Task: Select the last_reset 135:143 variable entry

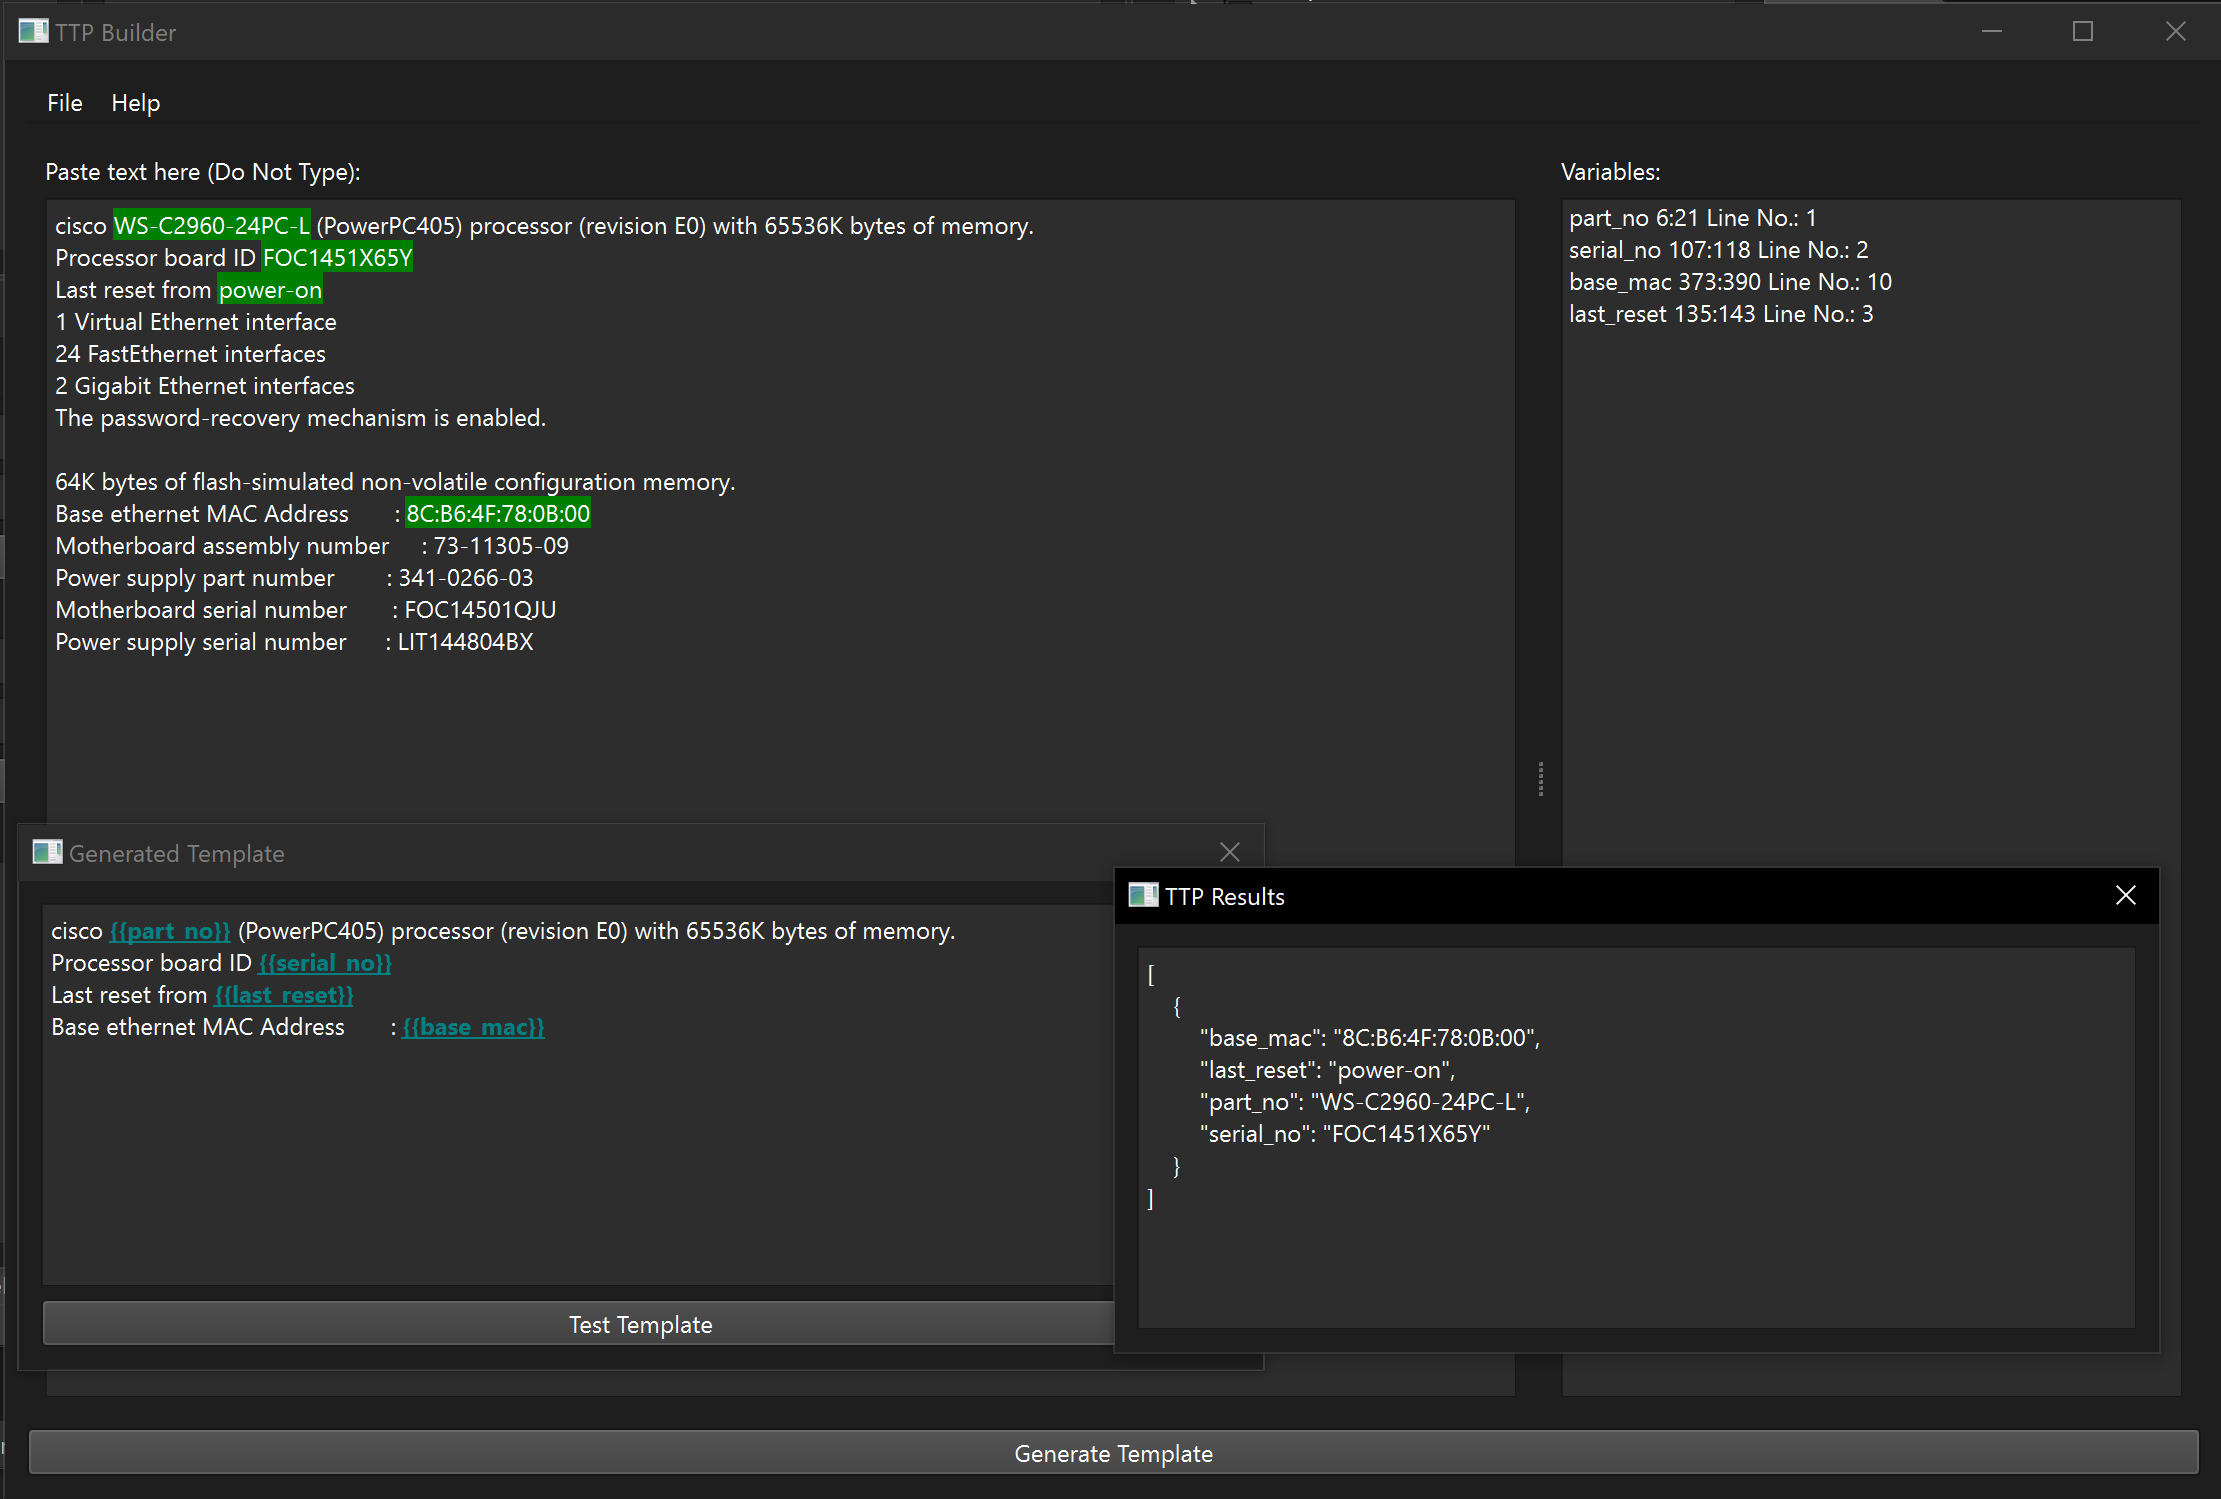Action: coord(1720,314)
